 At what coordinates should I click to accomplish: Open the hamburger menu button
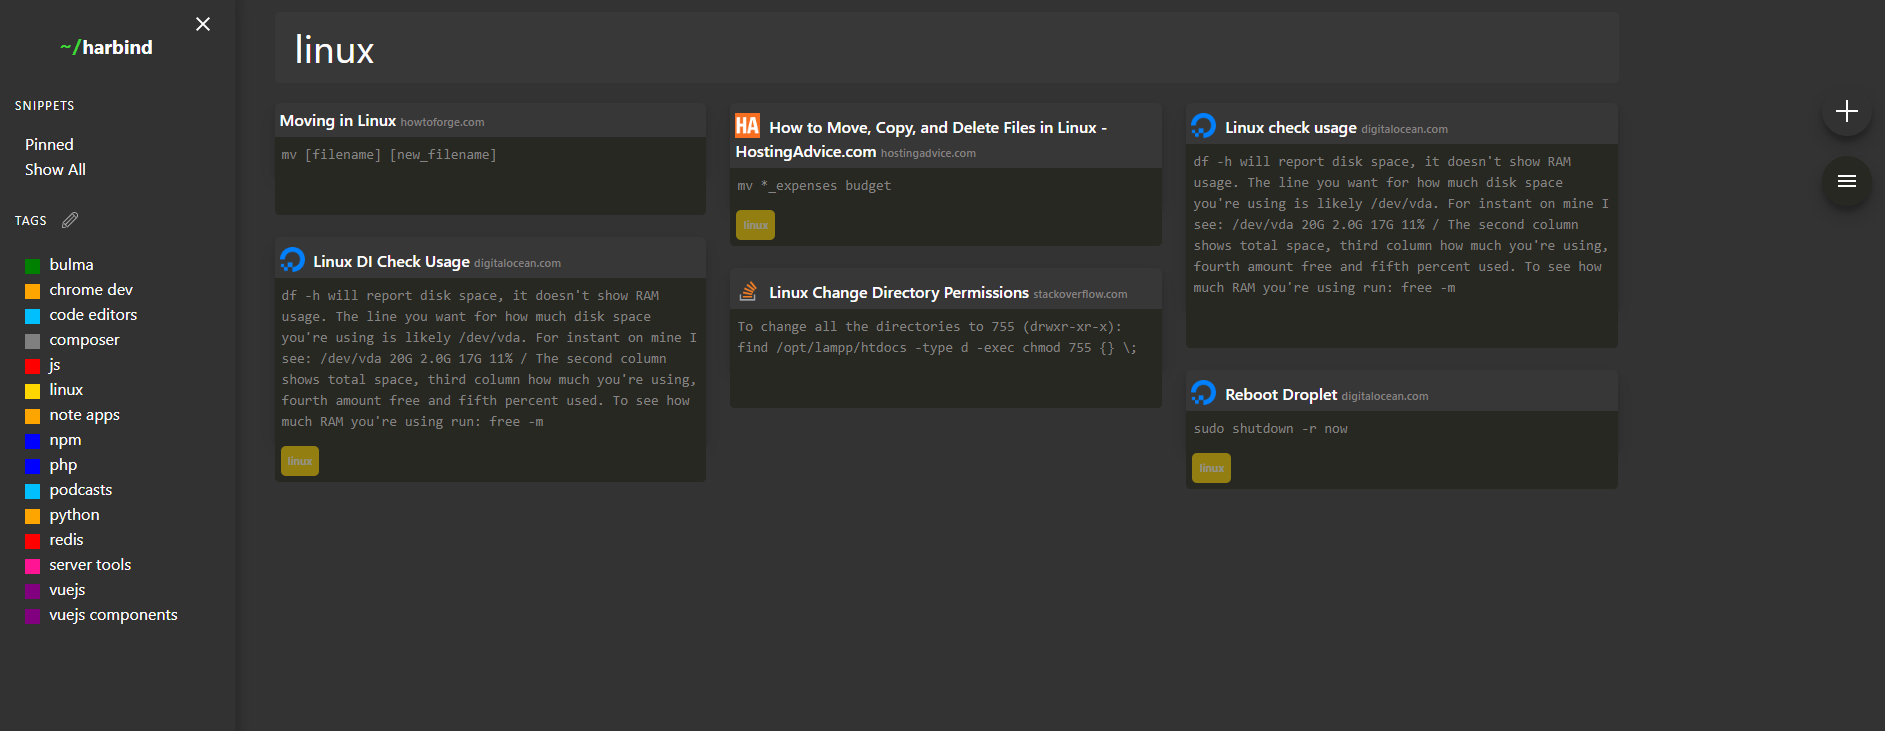(x=1846, y=181)
